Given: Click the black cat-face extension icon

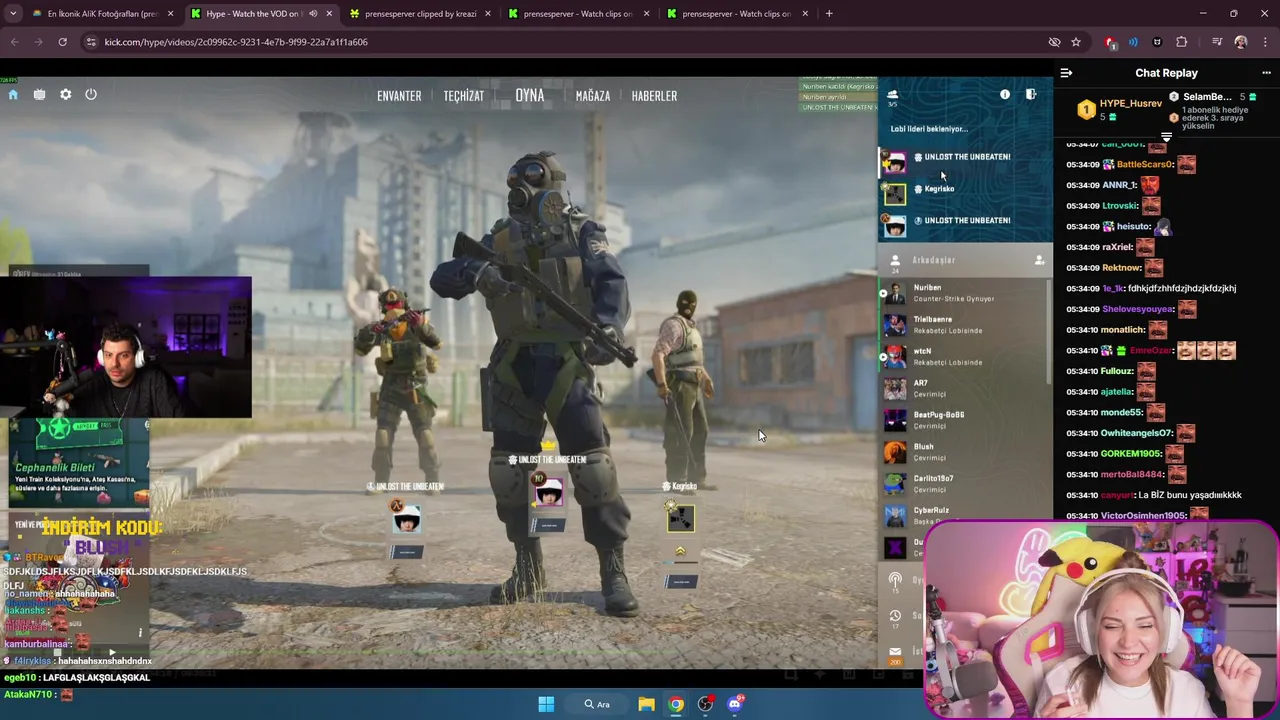Looking at the screenshot, I should 1157,42.
